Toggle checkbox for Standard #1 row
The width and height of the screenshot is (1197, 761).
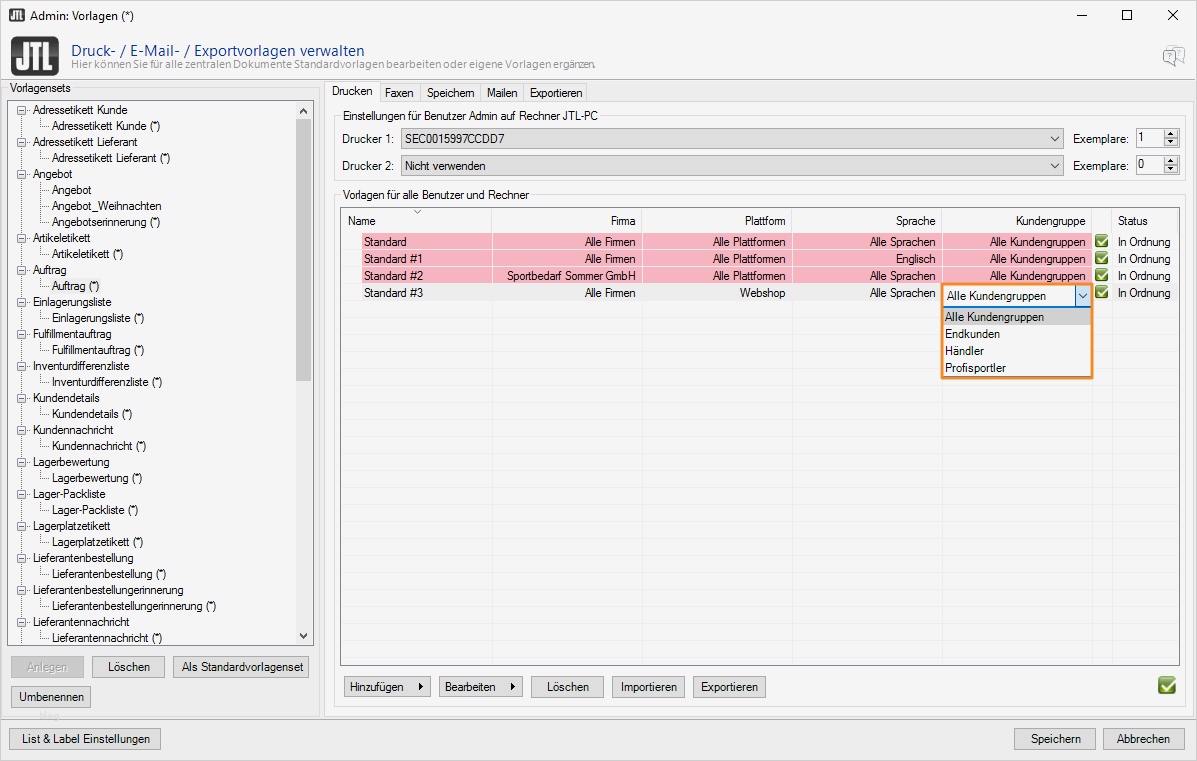pyautogui.click(x=1101, y=259)
